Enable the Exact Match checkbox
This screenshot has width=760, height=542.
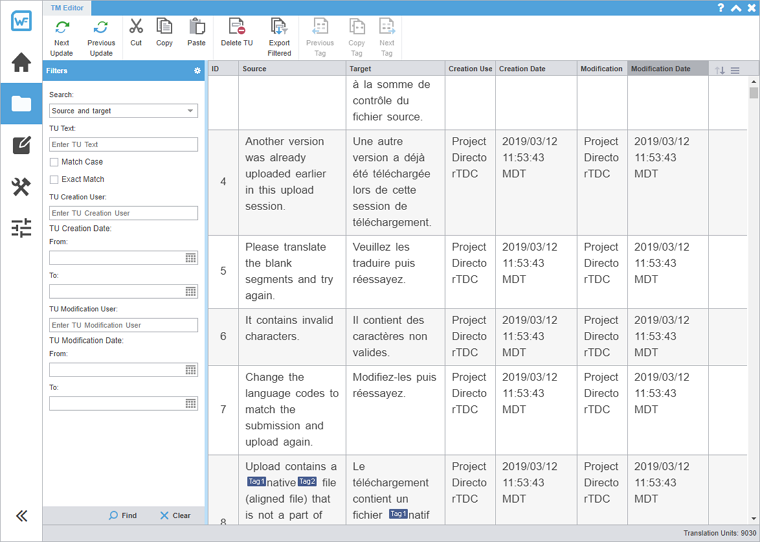[x=54, y=180]
